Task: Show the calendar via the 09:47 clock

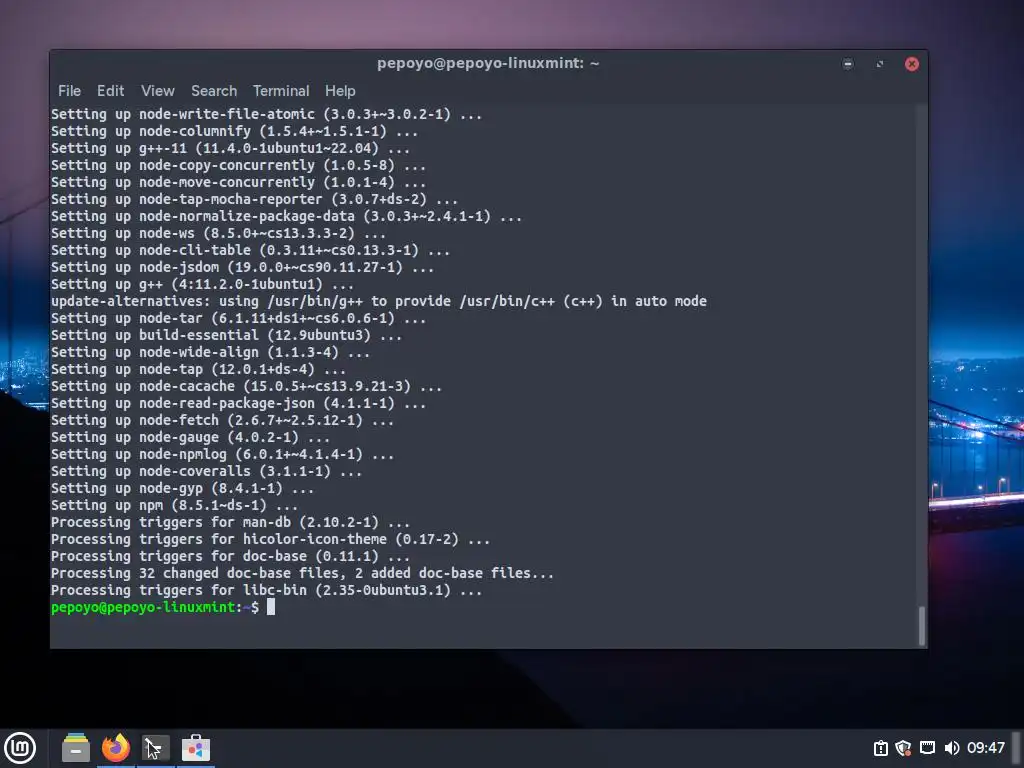Action: click(985, 748)
